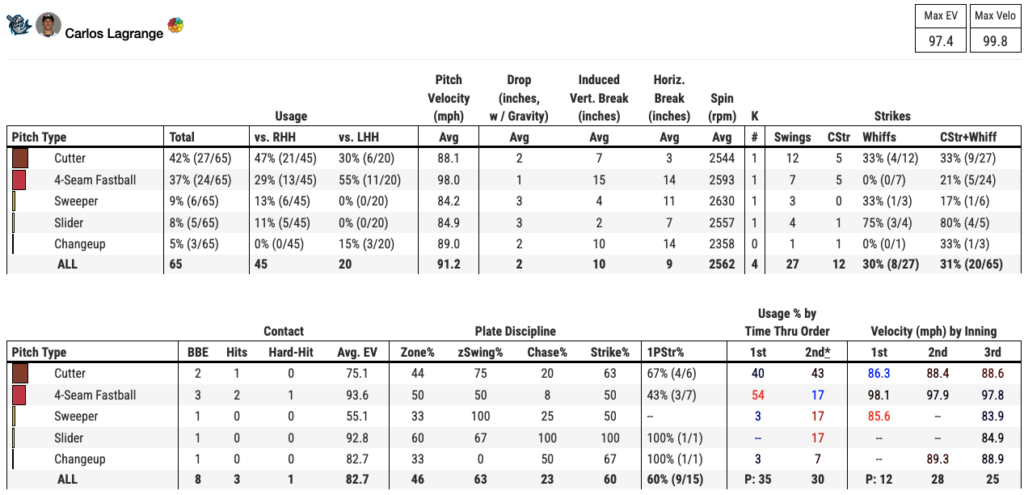Click the Max EV stat box
This screenshot has width=1024, height=495.
coord(941,28)
